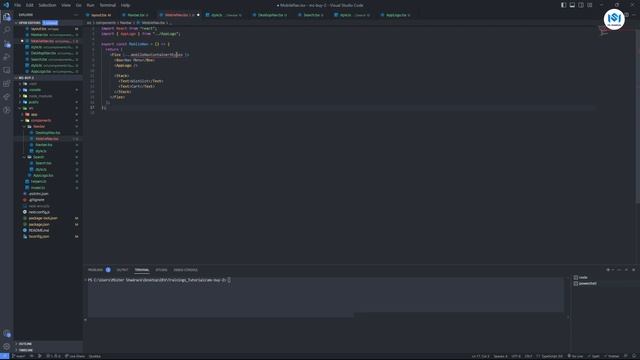Close the bottom panel with X icon

click(633, 270)
